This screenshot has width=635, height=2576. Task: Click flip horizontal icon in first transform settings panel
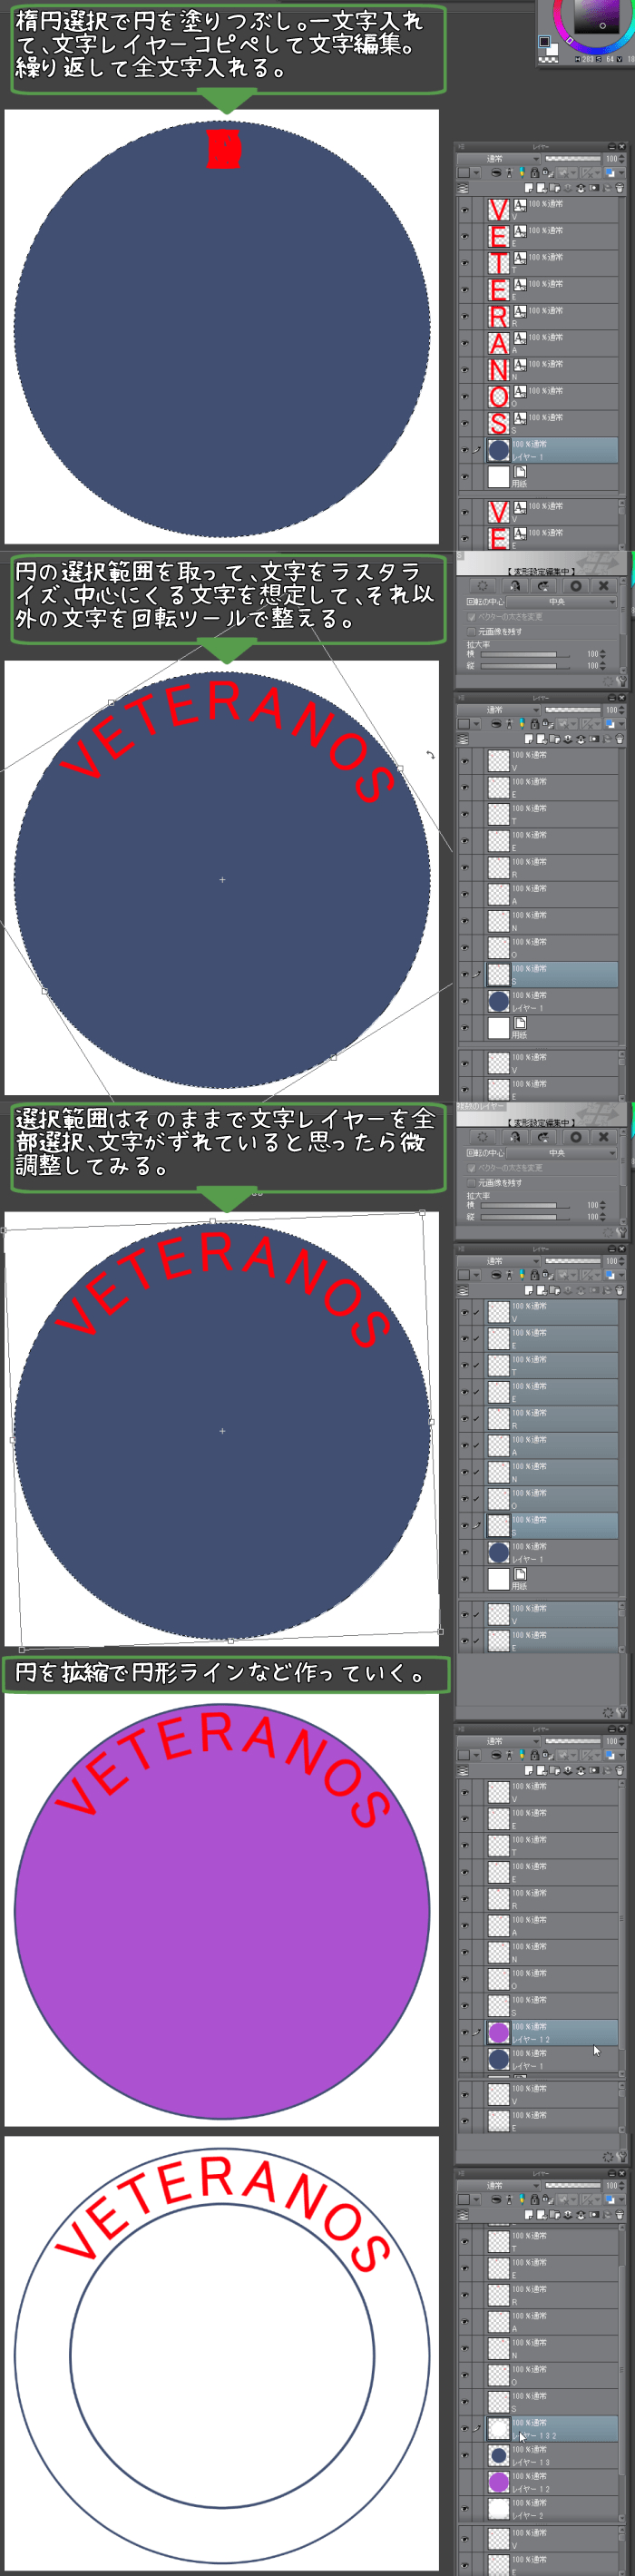click(x=514, y=586)
